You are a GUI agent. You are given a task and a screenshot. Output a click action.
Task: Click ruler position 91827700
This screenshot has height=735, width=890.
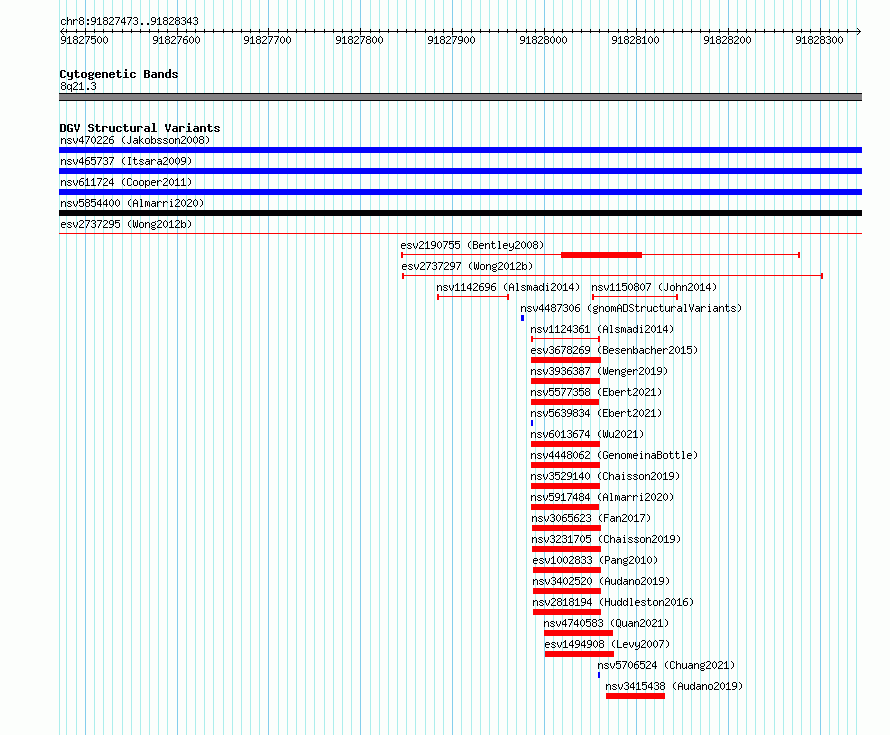(x=267, y=40)
